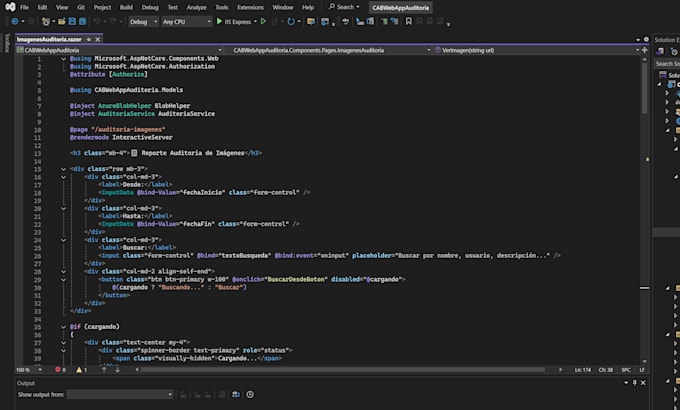The image size is (680, 410).
Task: Collapse the div block at line 24
Action: coord(63,240)
